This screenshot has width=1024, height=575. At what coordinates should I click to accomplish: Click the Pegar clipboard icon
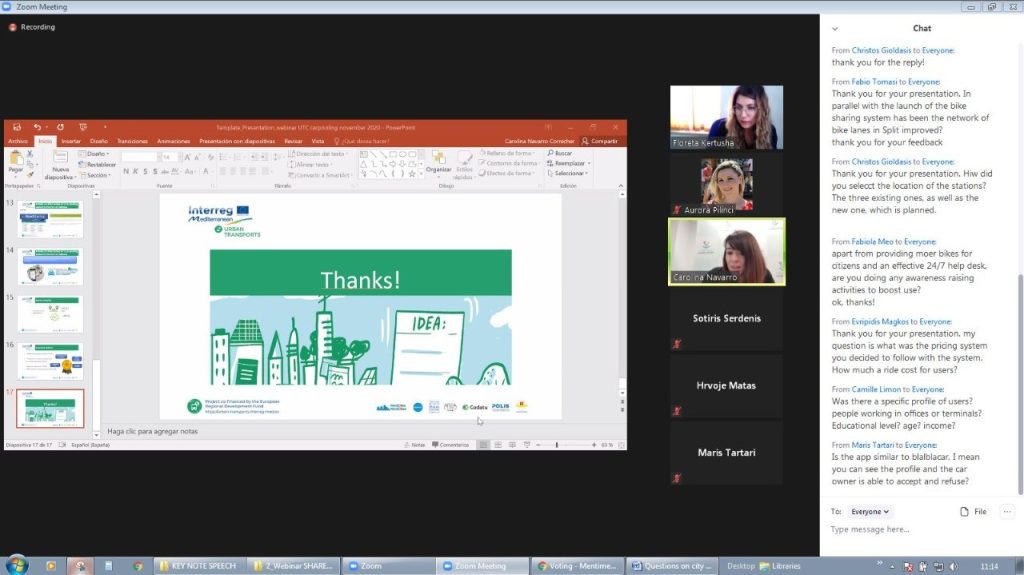coord(15,162)
